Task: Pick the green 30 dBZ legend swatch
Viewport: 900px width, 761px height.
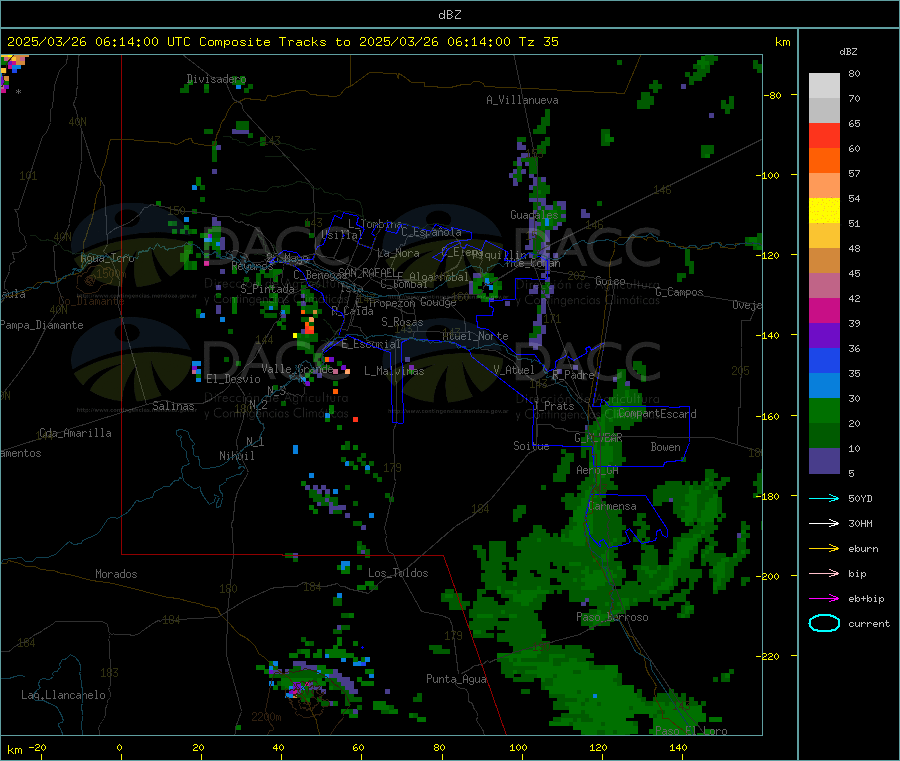Action: pos(824,410)
